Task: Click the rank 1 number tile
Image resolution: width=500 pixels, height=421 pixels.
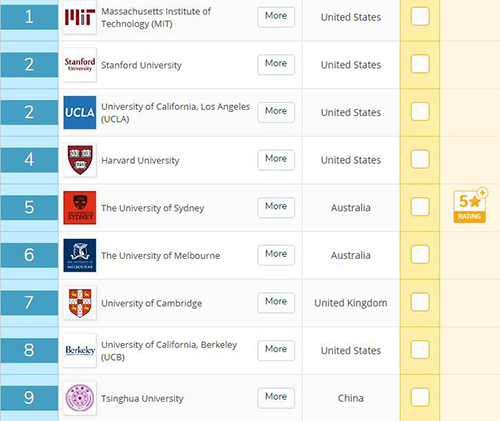Action: coord(29,17)
